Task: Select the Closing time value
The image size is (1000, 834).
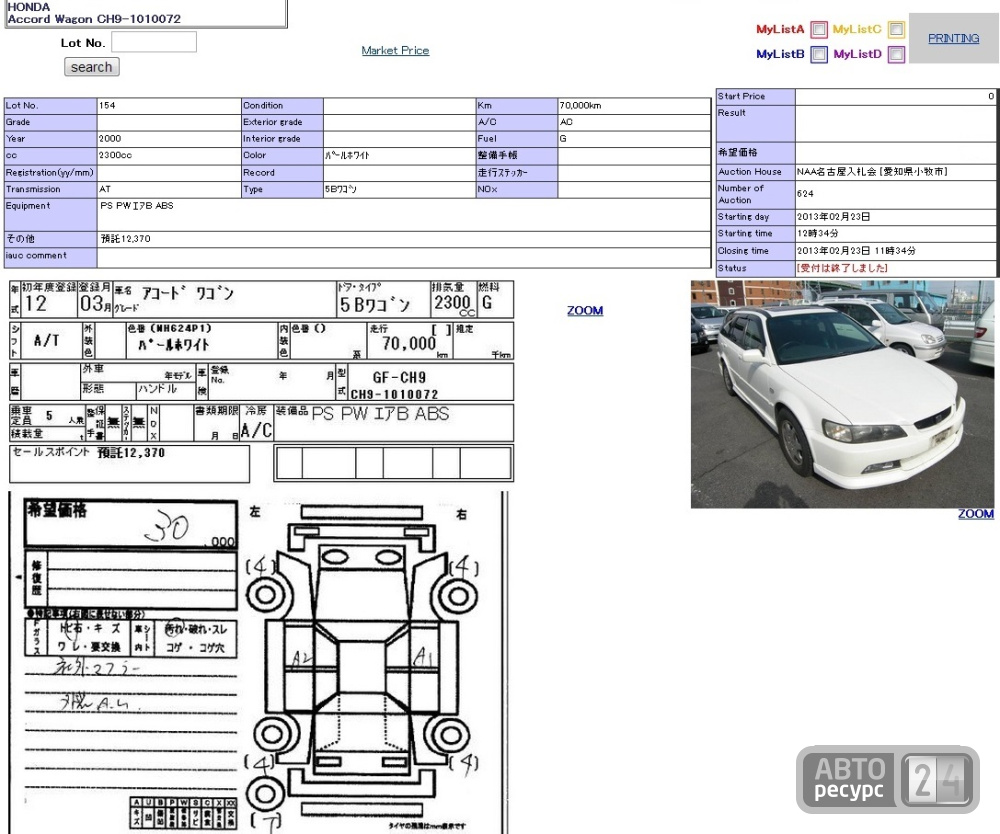Action: tap(856, 251)
